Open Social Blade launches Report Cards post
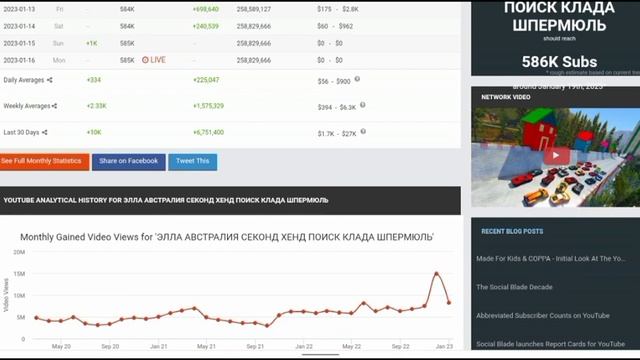Viewport: 640px width, 360px height. click(551, 344)
